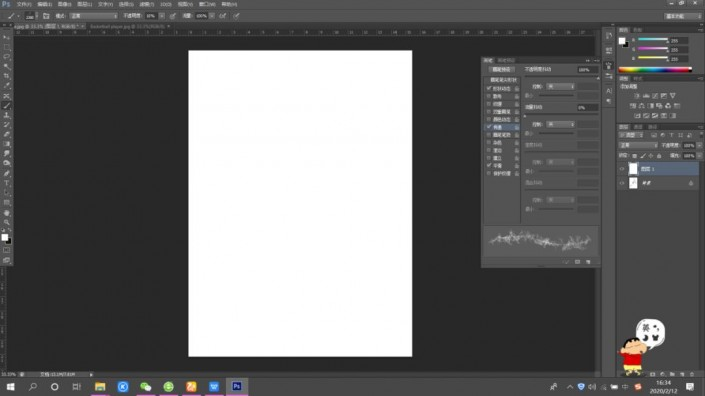Click lock all icon in Layers panel

[x=659, y=156]
